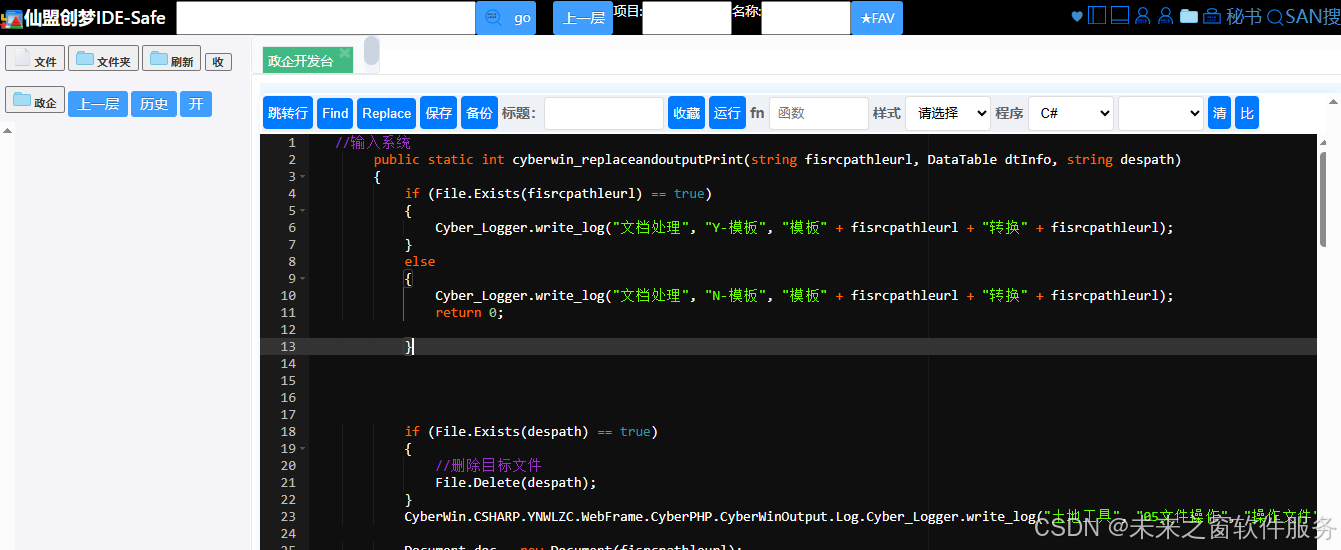Click the 收 collapse button
Screen dimensions: 1341x550
218,62
